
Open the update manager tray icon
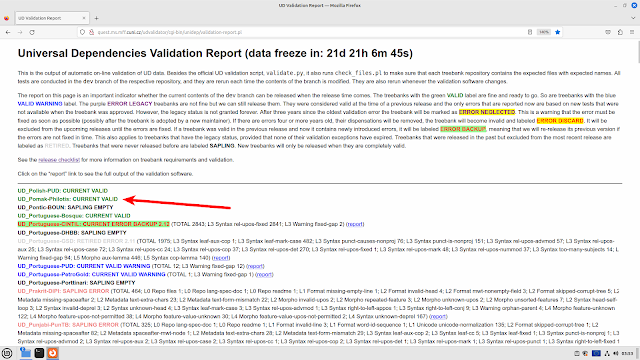click(585, 353)
